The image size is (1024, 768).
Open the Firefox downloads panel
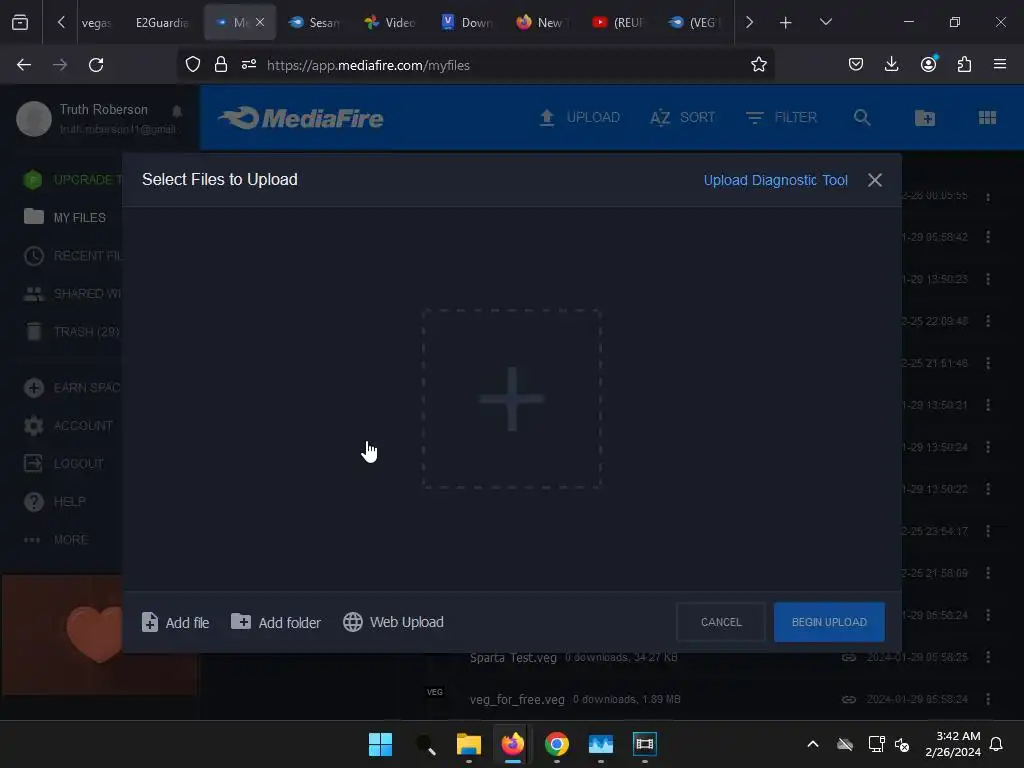891,64
